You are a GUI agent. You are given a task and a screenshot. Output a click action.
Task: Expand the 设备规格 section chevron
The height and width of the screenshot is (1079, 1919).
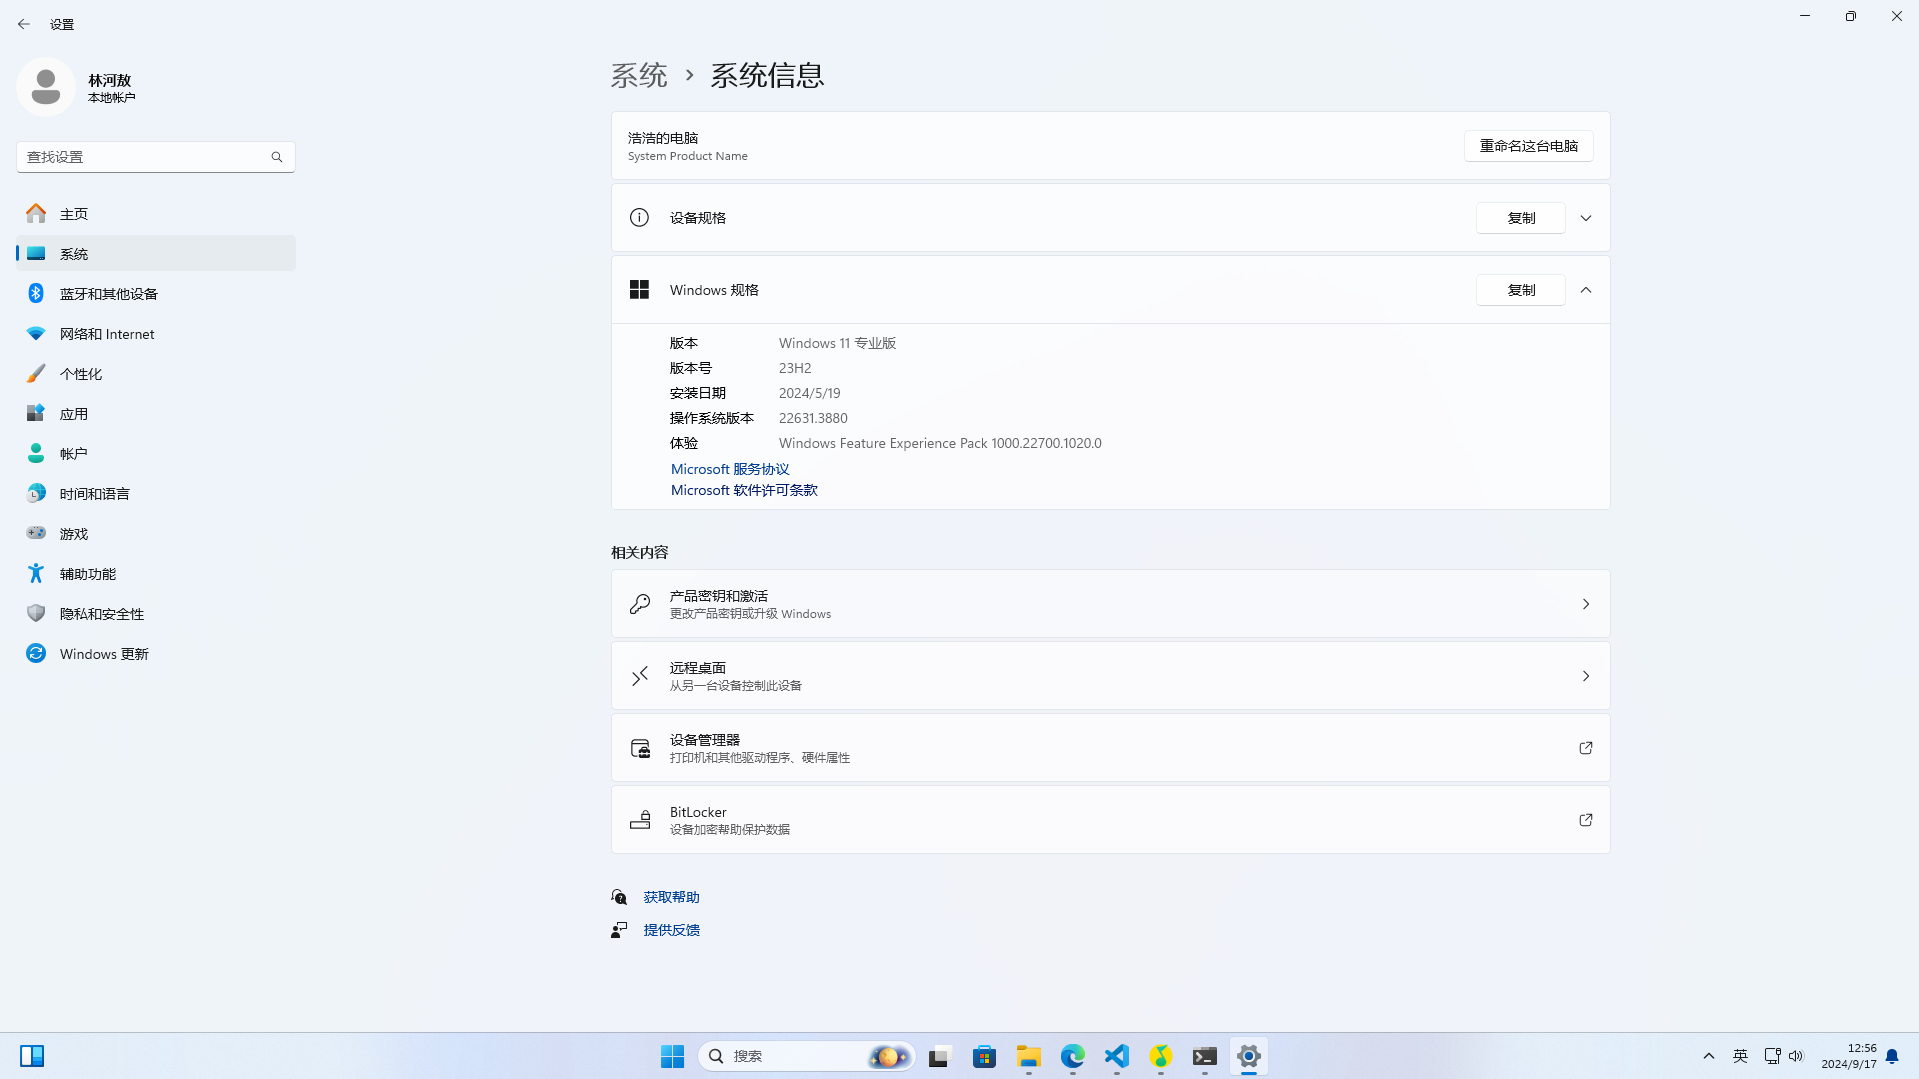tap(1586, 218)
